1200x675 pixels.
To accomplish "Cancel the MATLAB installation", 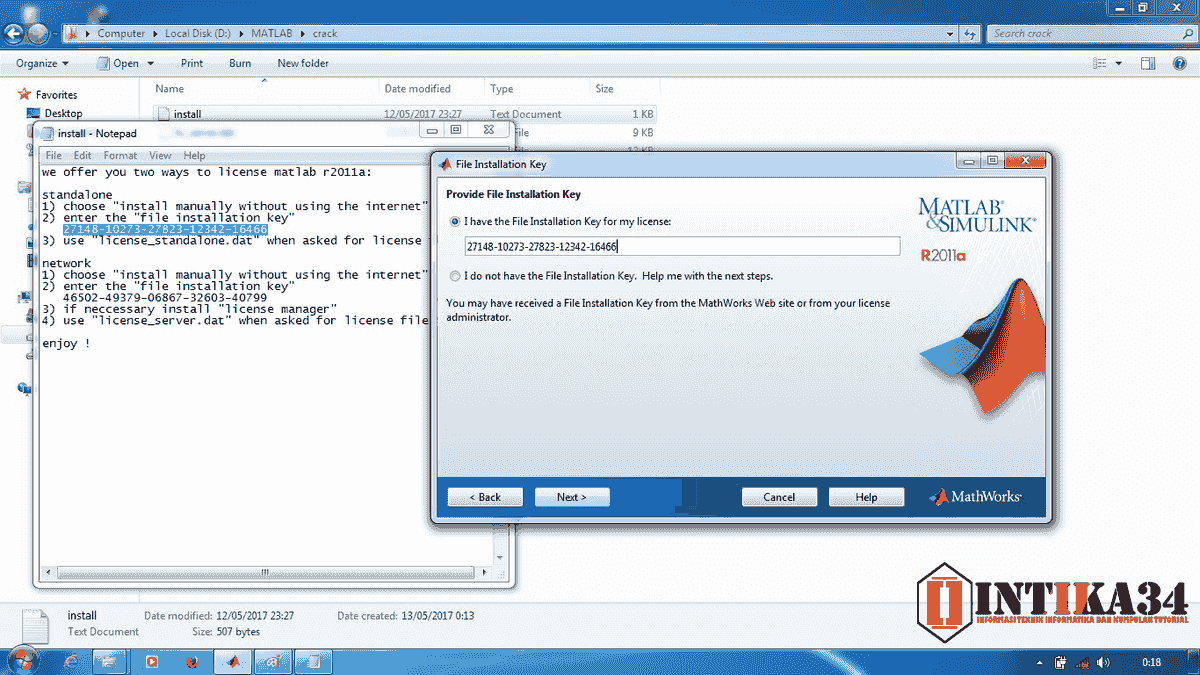I will click(x=779, y=497).
